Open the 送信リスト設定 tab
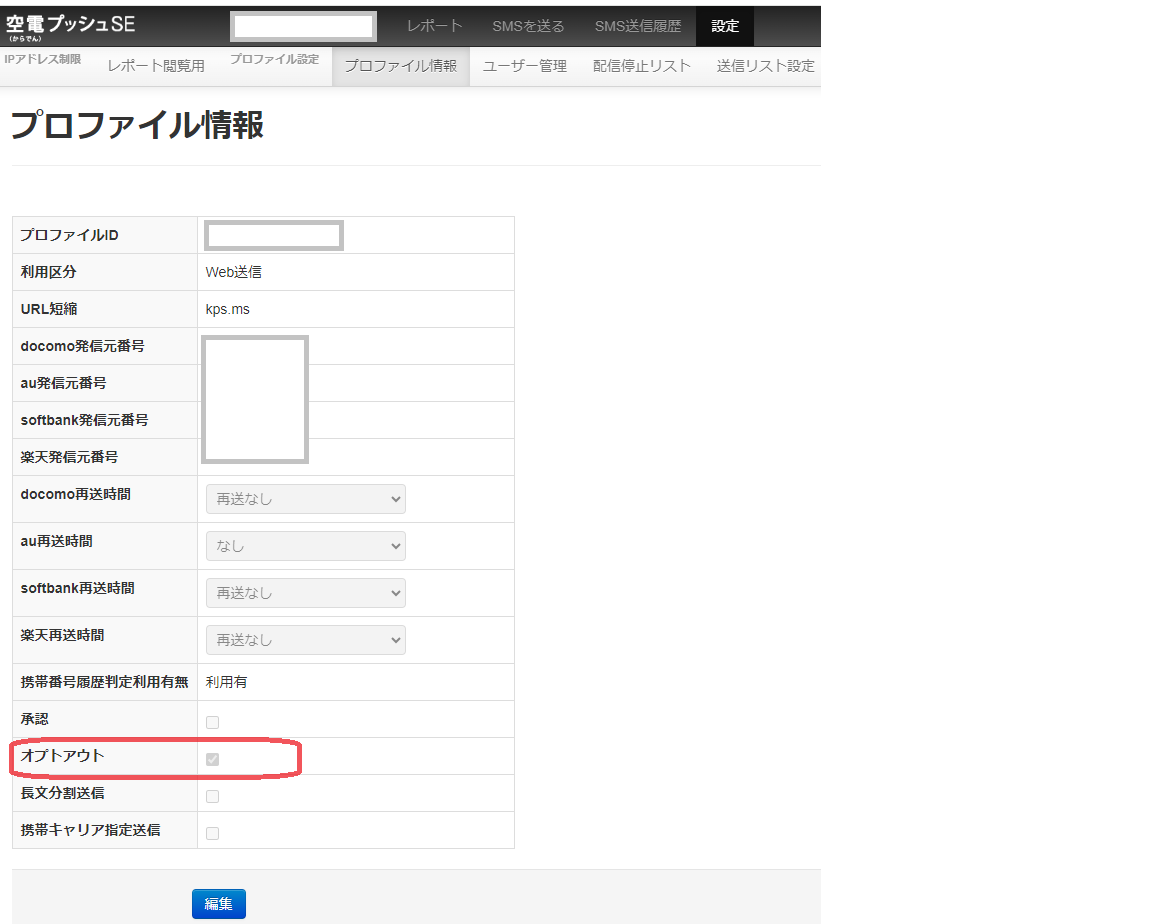 [765, 66]
